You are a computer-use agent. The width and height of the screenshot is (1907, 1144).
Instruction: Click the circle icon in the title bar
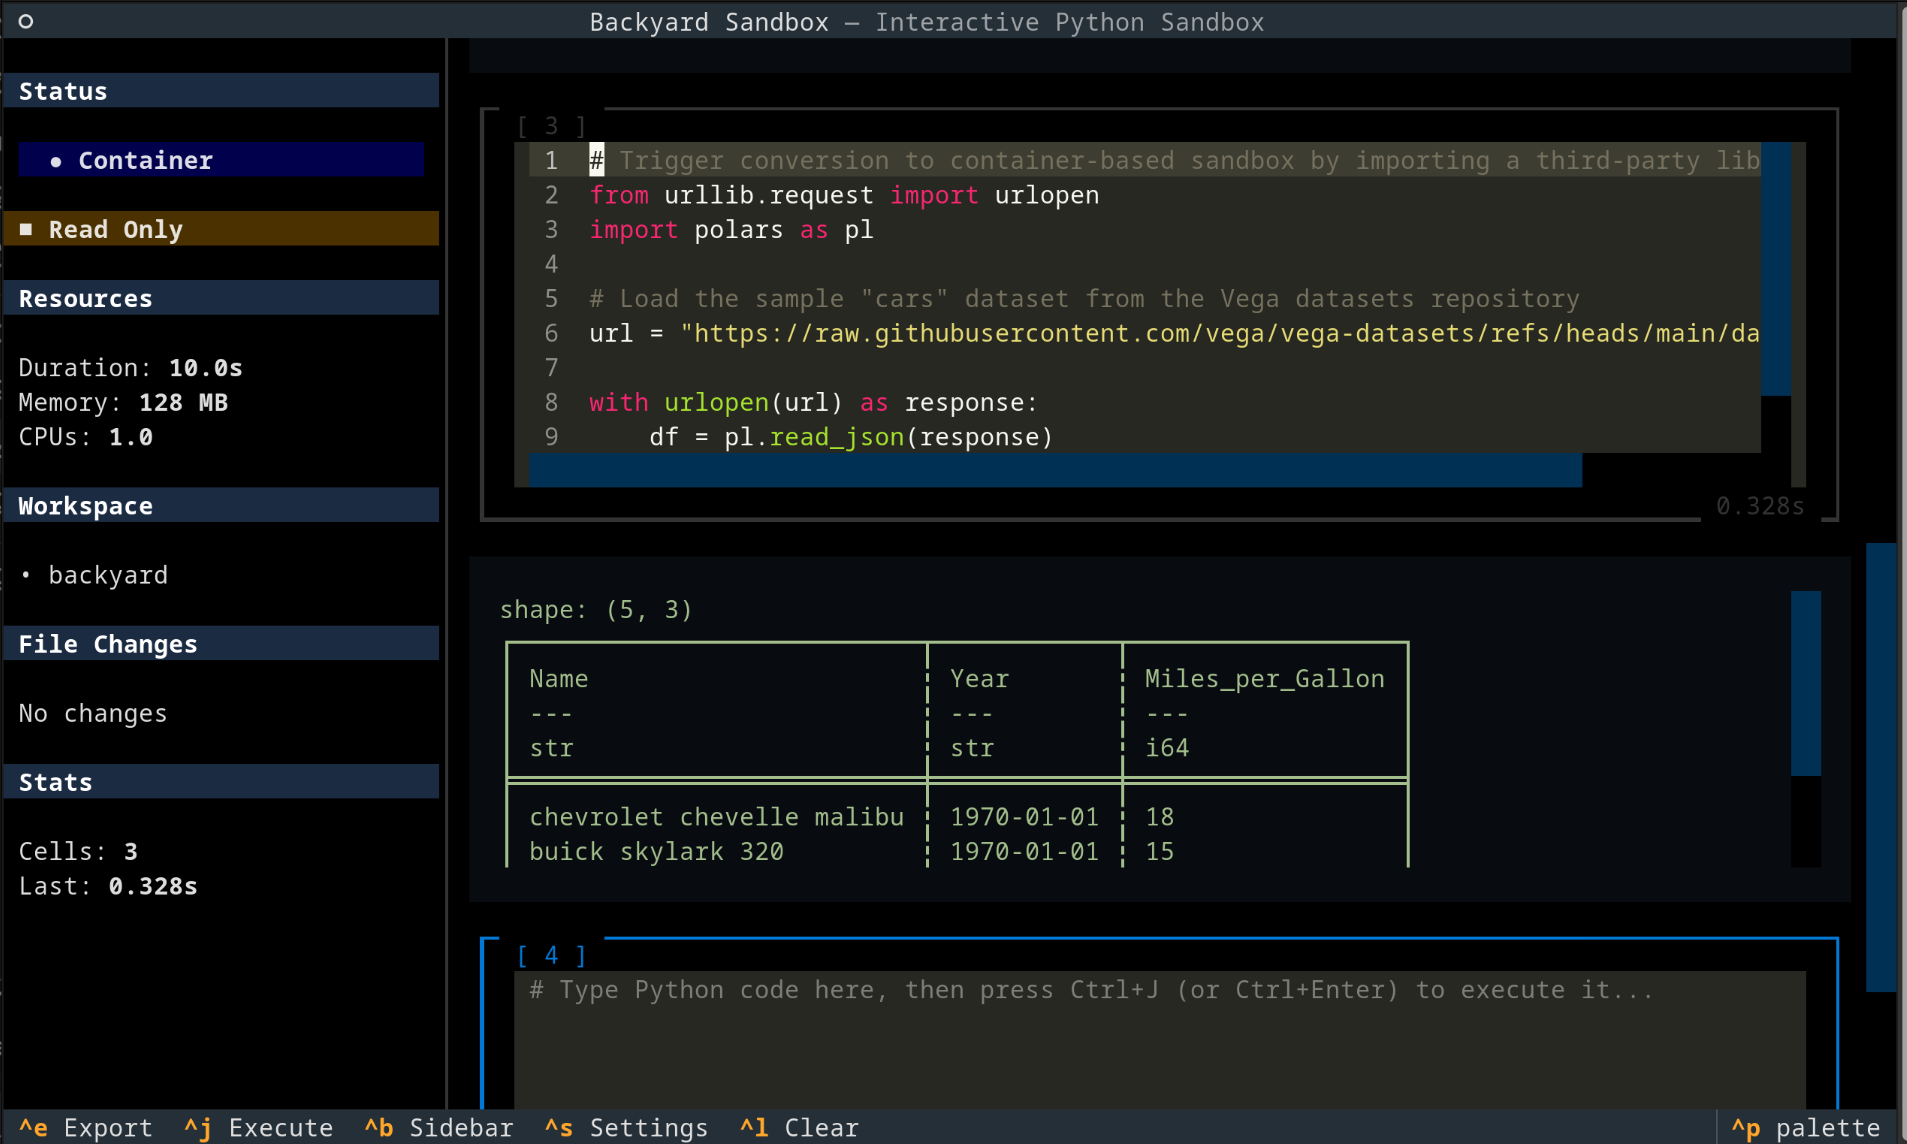click(26, 21)
